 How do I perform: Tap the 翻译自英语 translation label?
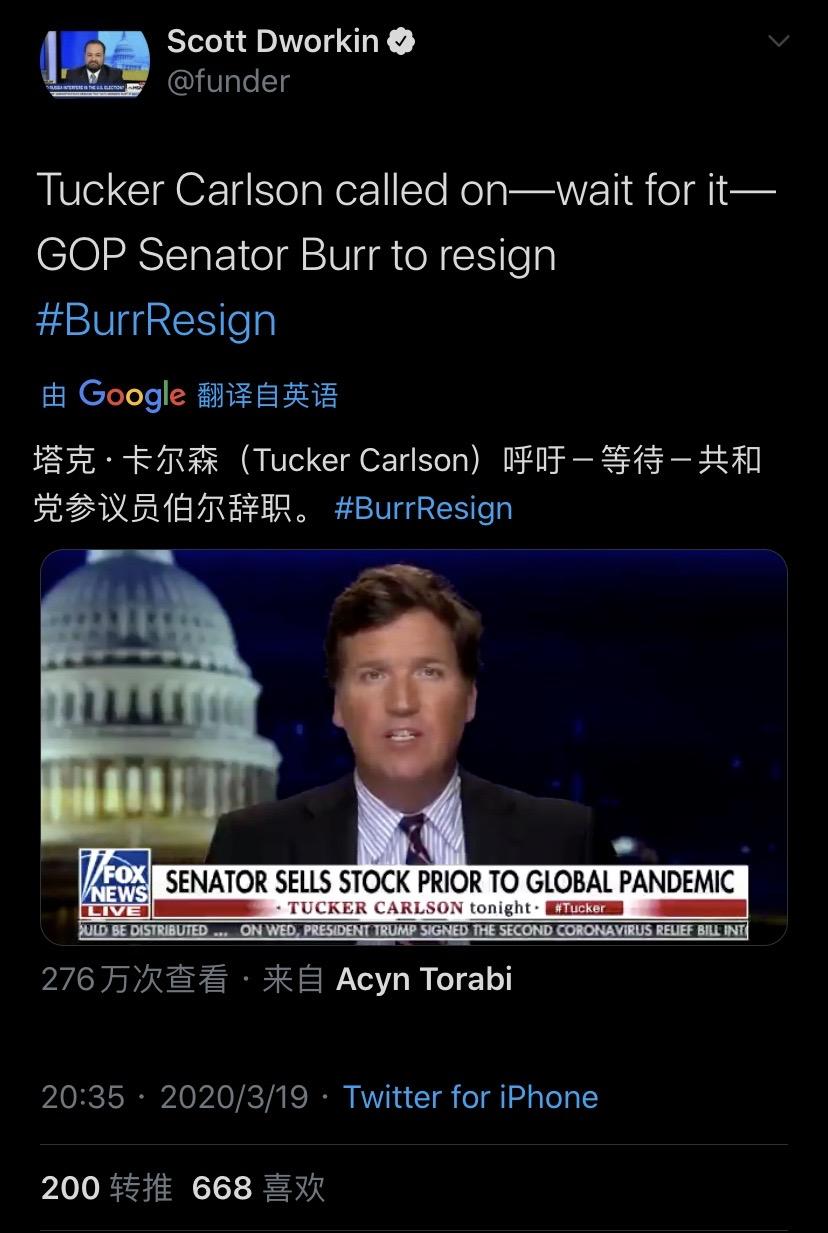268,395
